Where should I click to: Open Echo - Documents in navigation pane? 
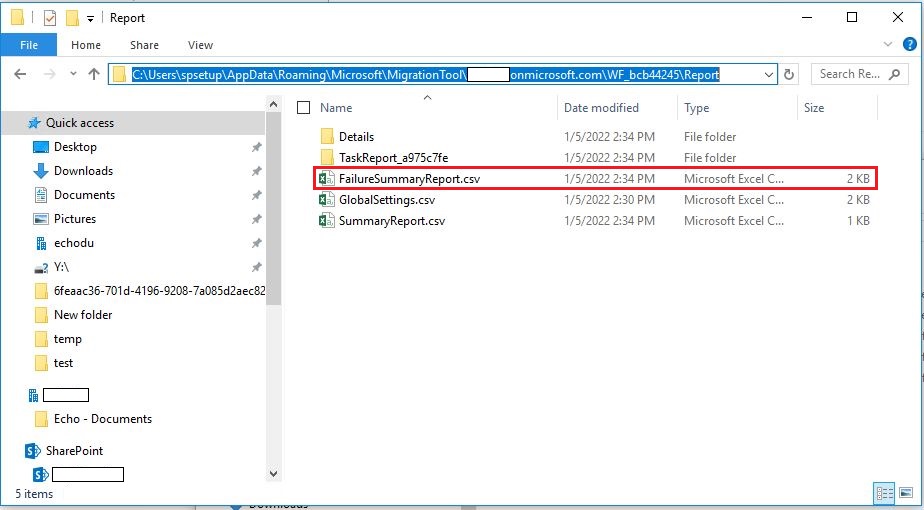(103, 419)
